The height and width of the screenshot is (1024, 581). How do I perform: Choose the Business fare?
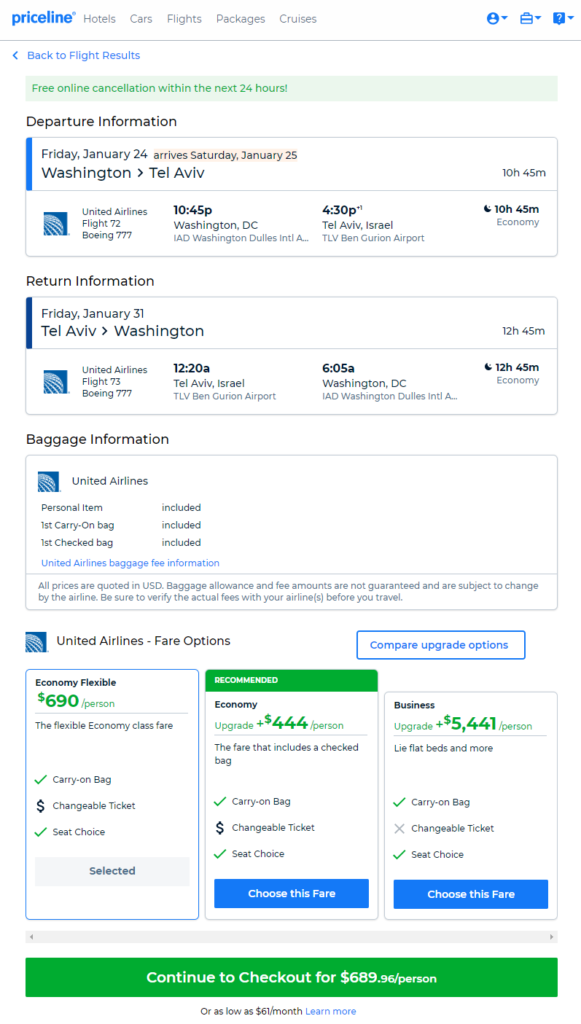click(471, 894)
